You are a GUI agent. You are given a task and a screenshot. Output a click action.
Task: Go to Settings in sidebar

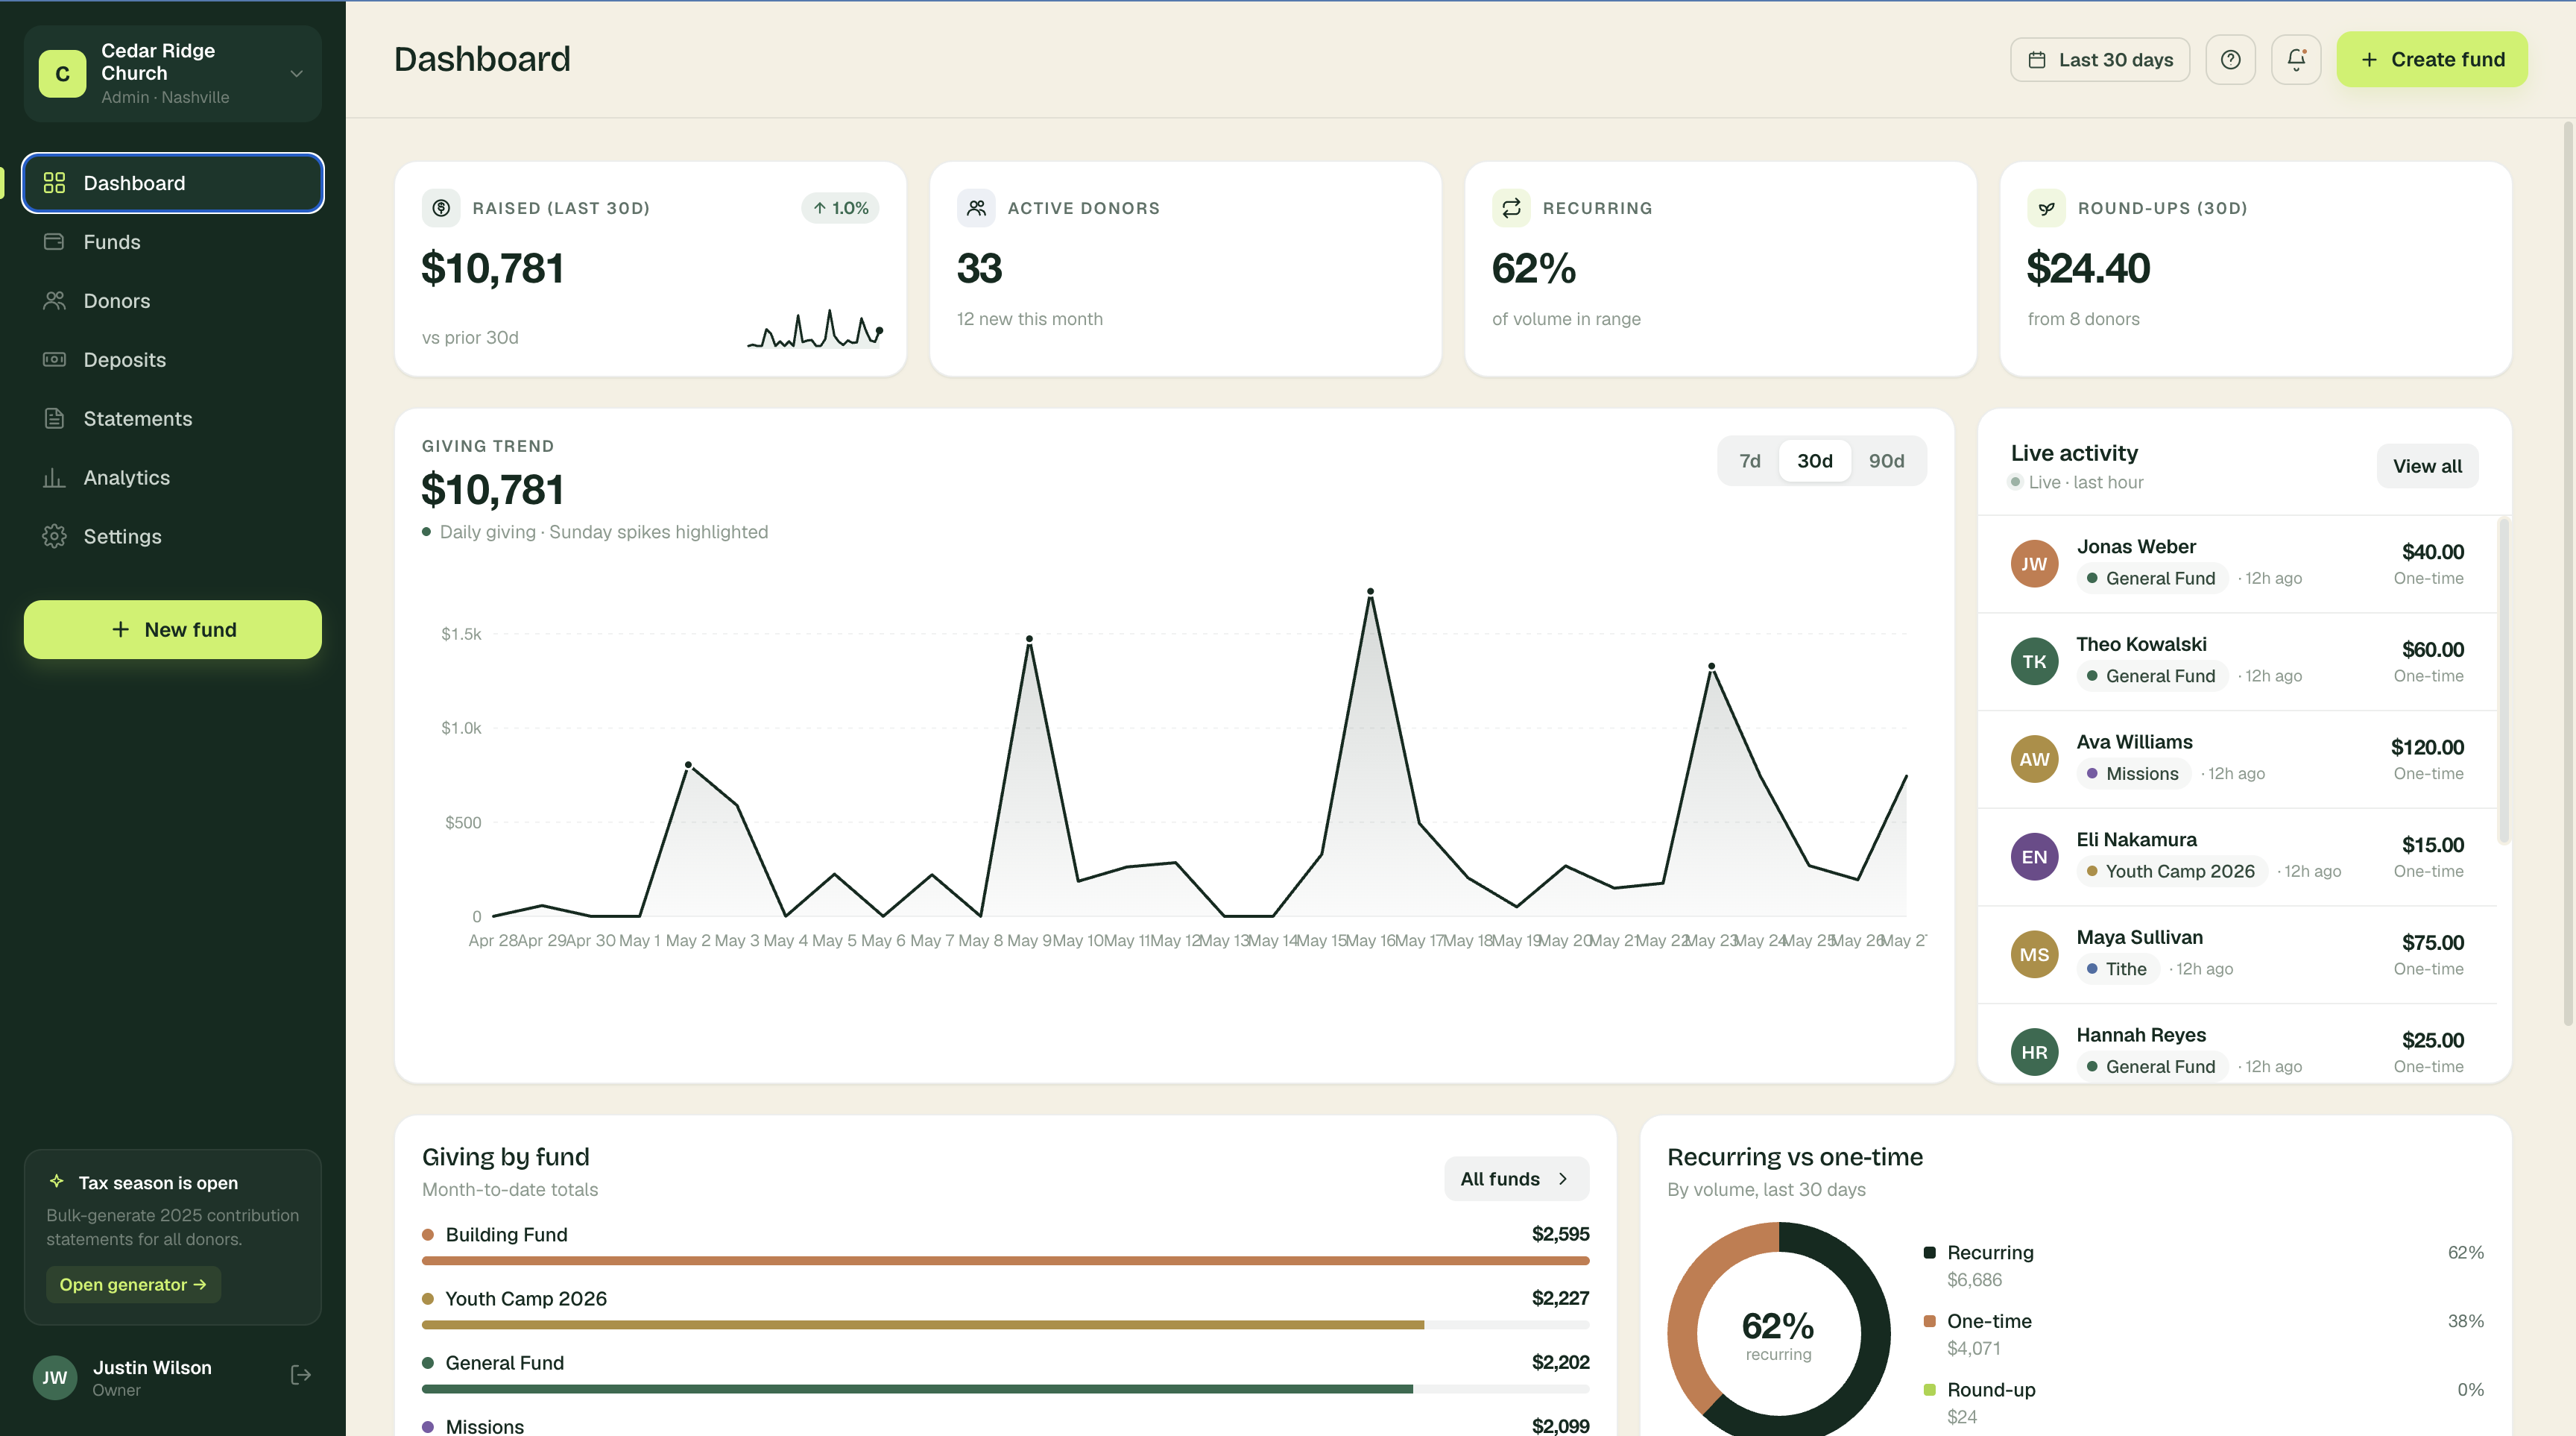click(172, 537)
